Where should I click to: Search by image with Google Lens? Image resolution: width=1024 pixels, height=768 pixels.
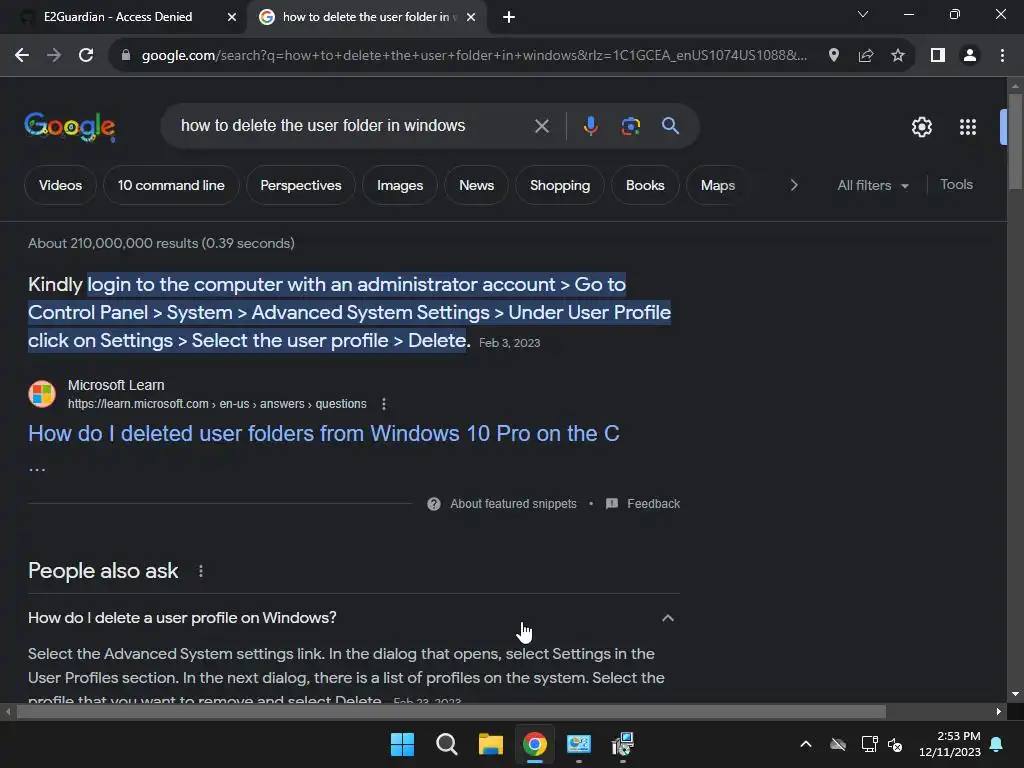click(630, 126)
